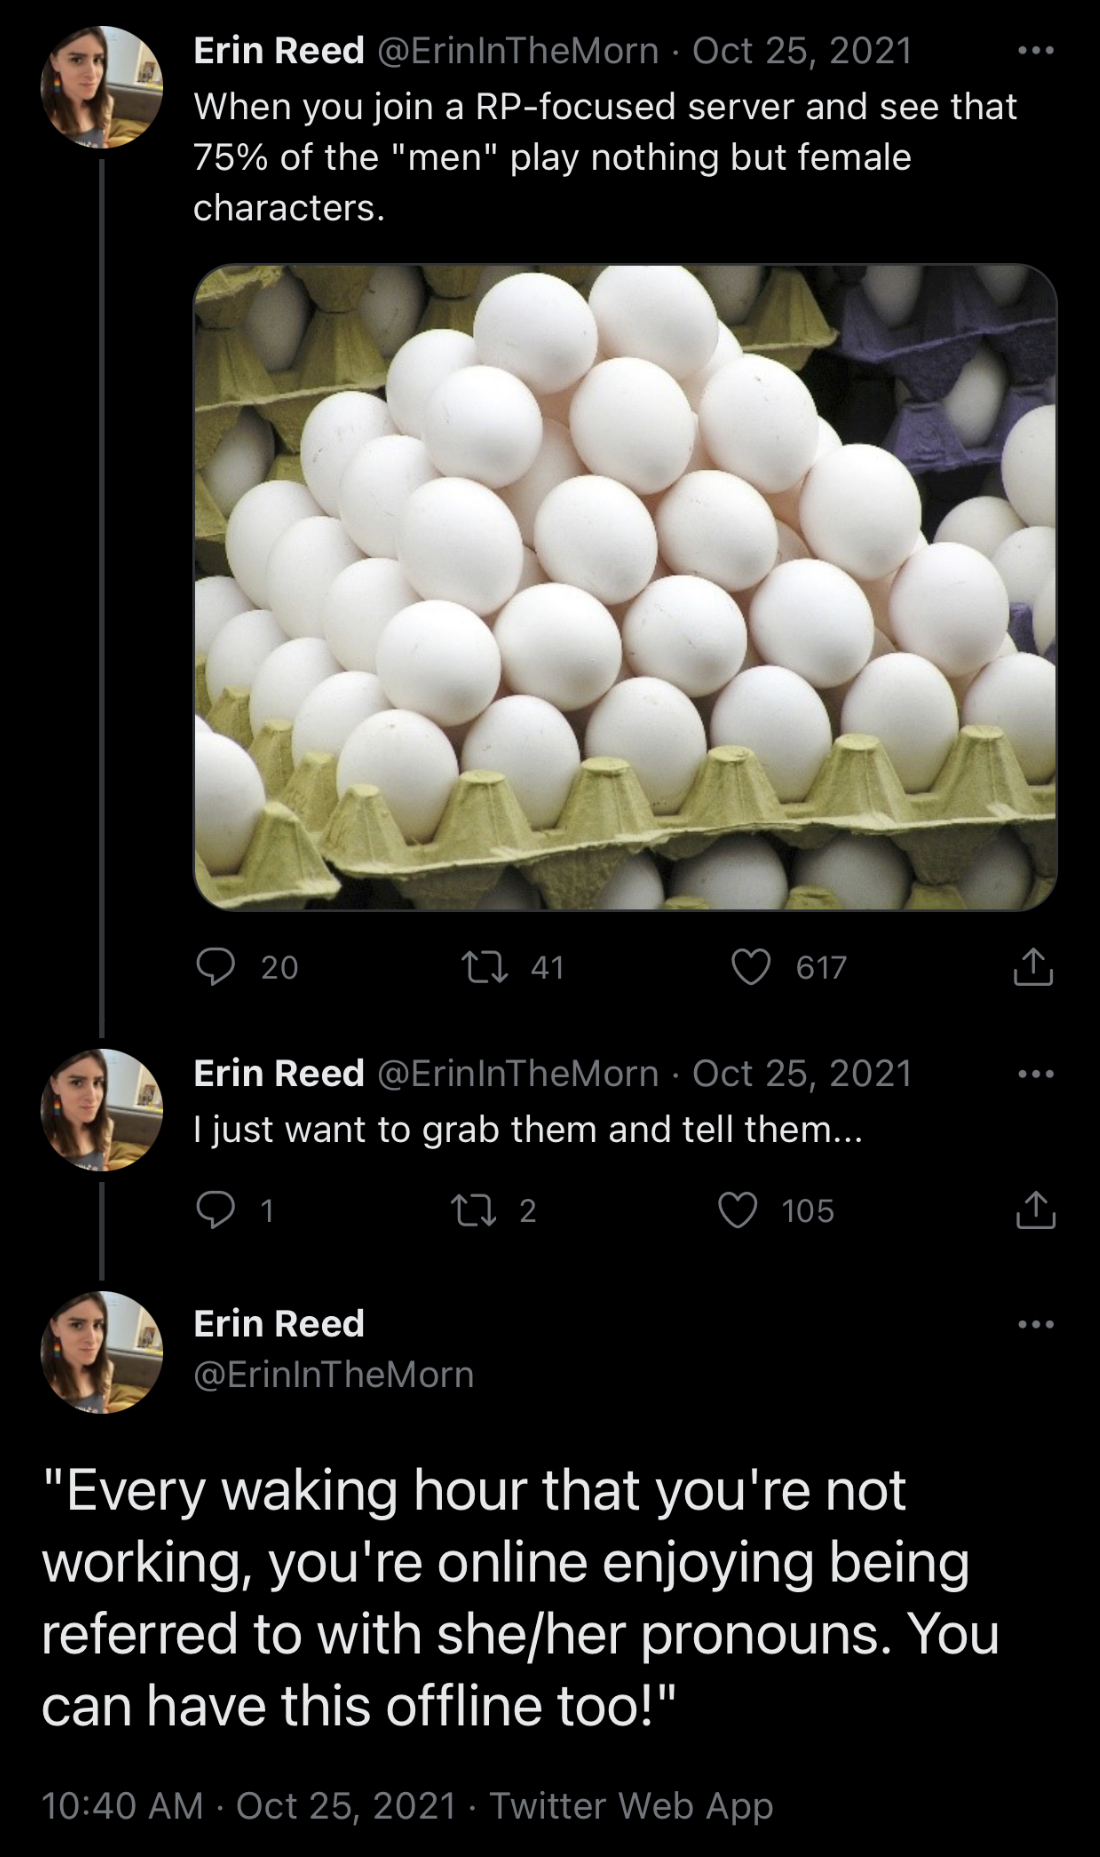The width and height of the screenshot is (1100, 1857).
Task: Open Erin Reed name on first tweet
Action: tap(278, 51)
